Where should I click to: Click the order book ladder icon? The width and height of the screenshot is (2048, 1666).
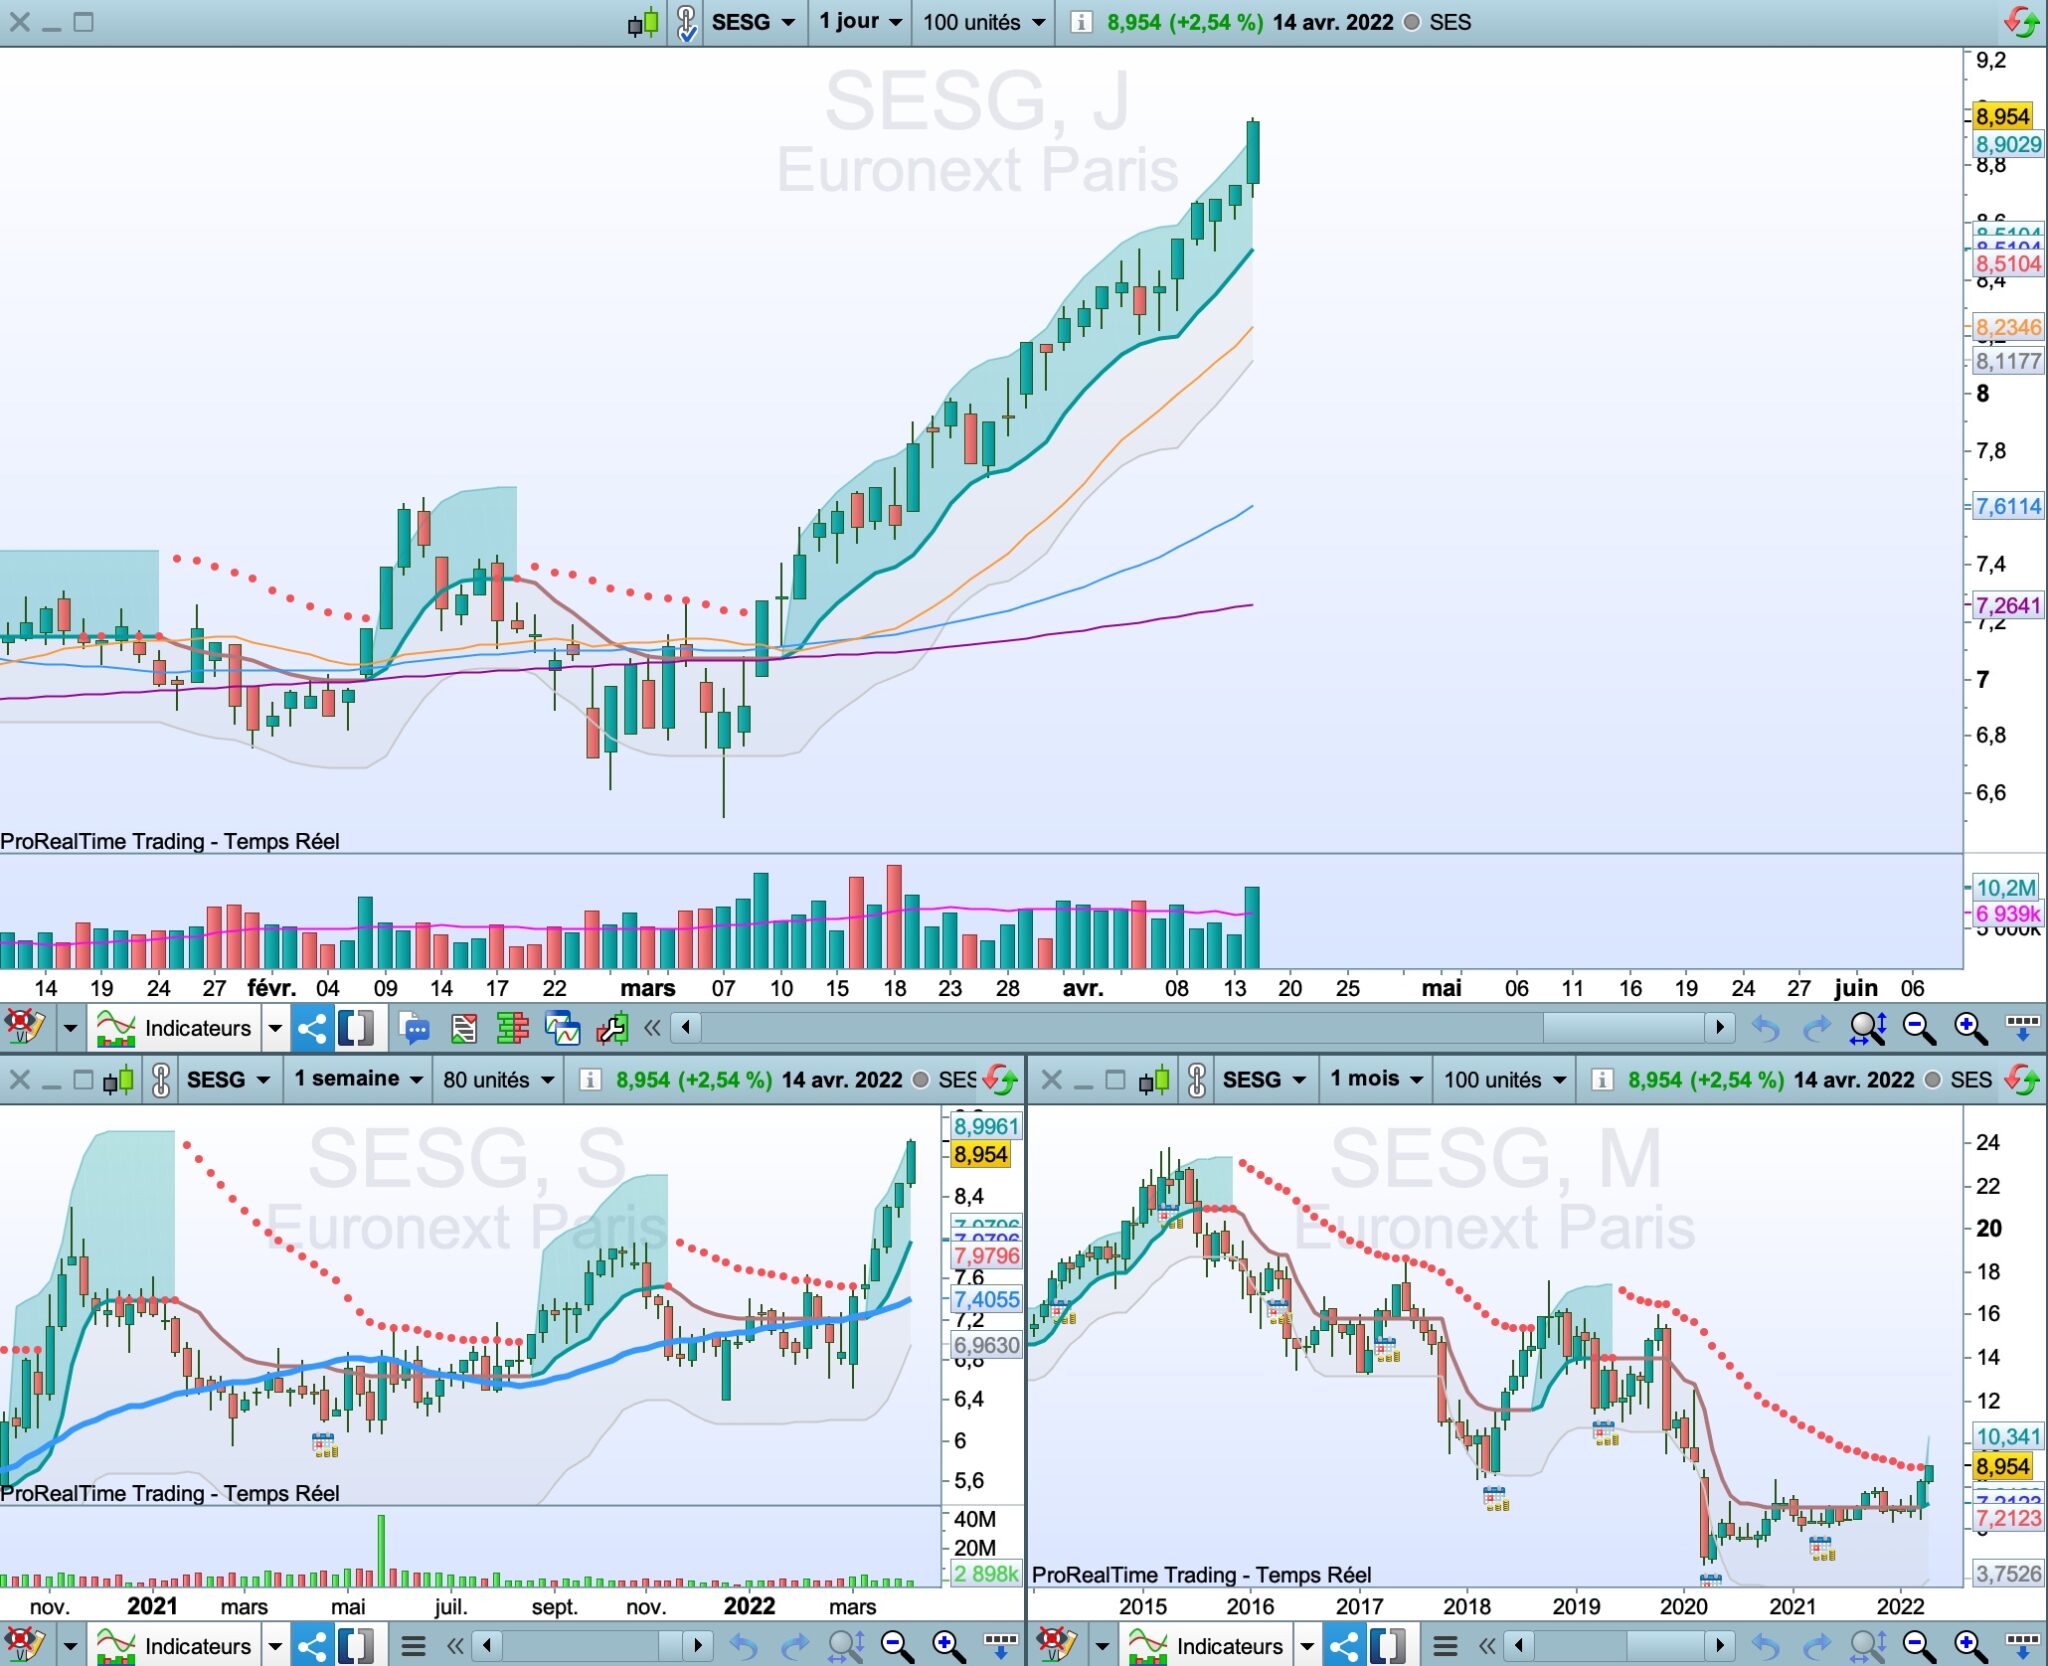(512, 1028)
